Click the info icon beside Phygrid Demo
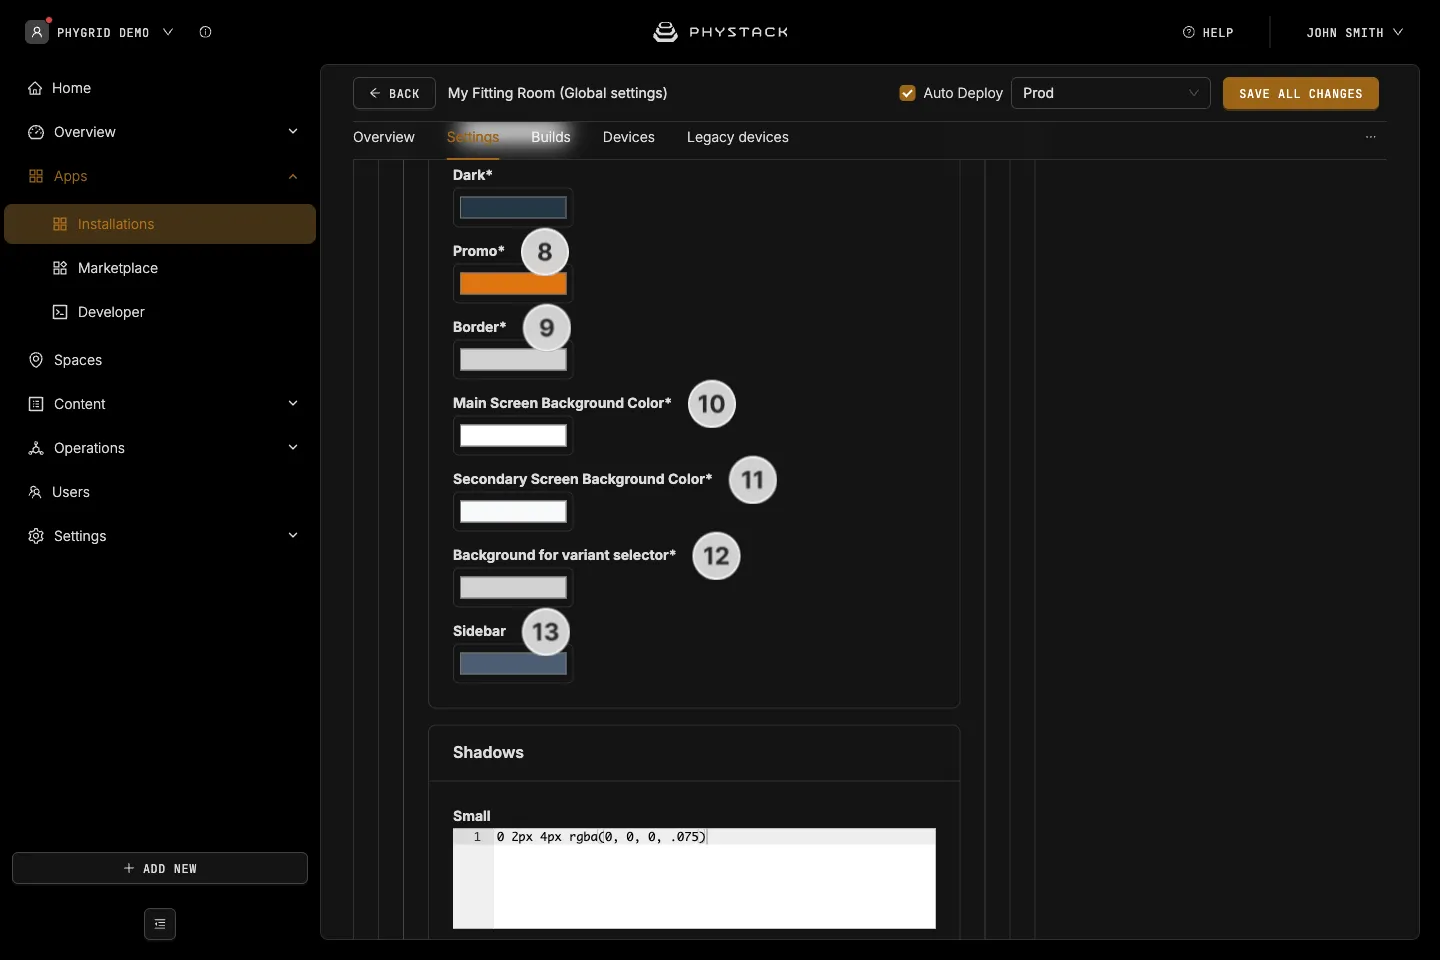The width and height of the screenshot is (1440, 960). [x=205, y=32]
